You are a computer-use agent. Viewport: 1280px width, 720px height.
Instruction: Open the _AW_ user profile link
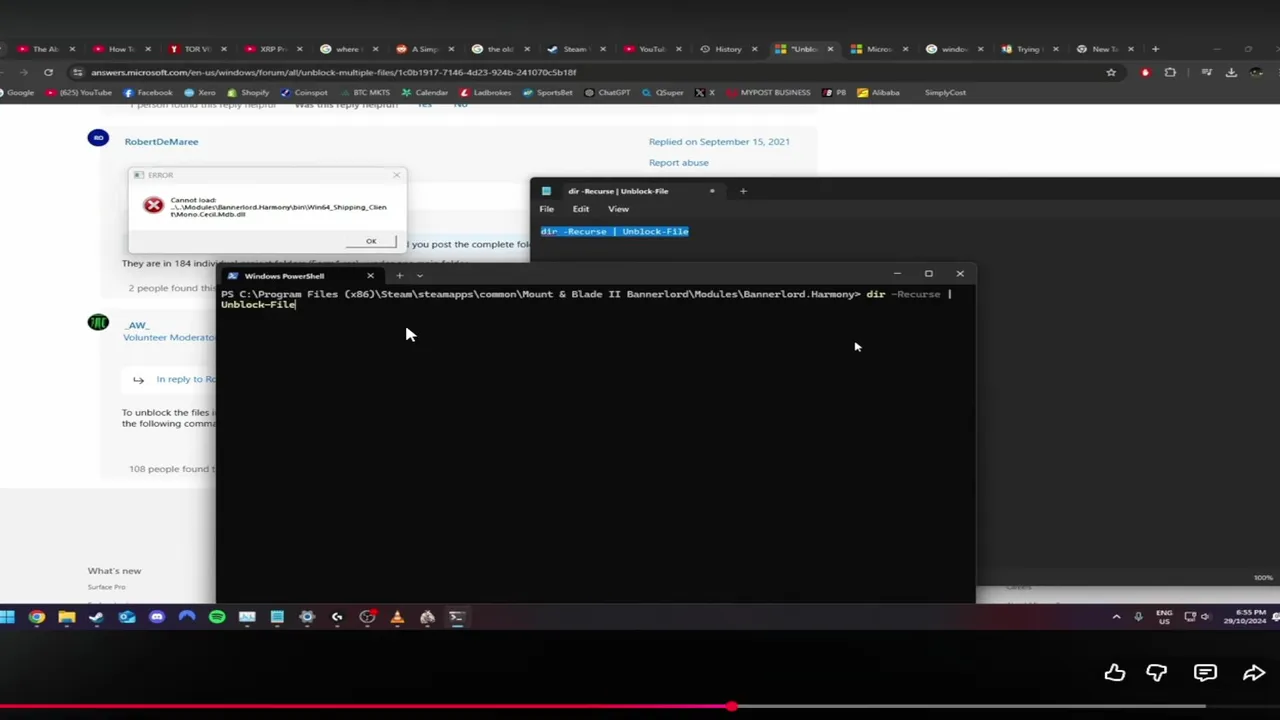click(x=137, y=325)
